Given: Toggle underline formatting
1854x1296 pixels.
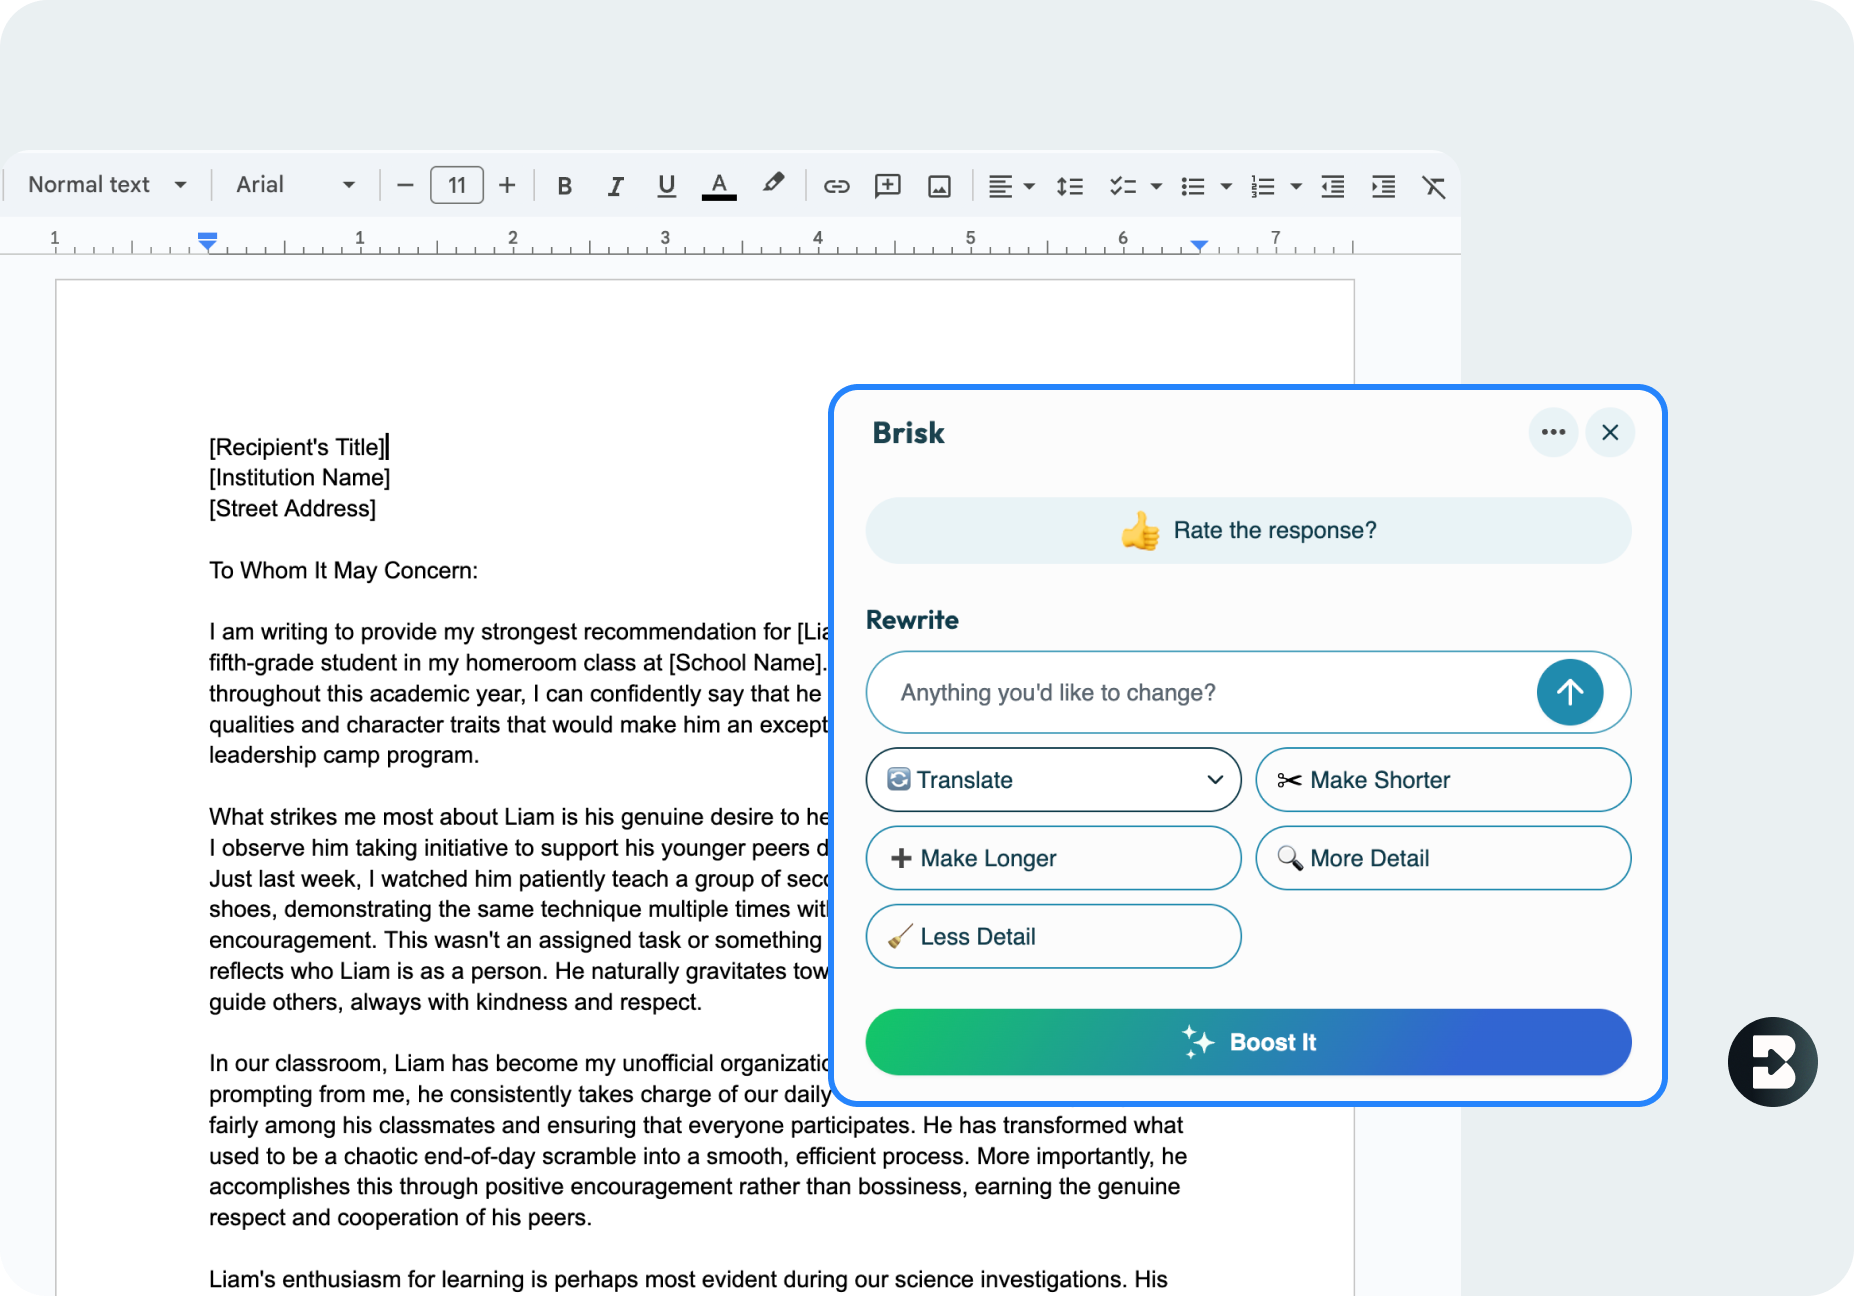Looking at the screenshot, I should pos(666,186).
